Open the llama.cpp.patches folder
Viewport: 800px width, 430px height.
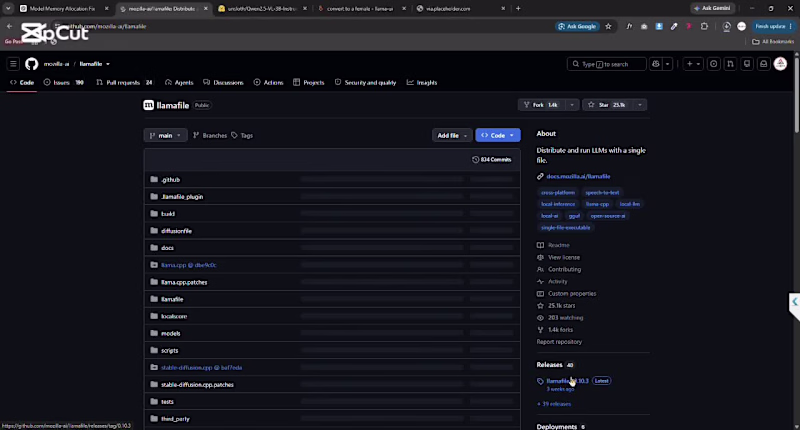[184, 282]
